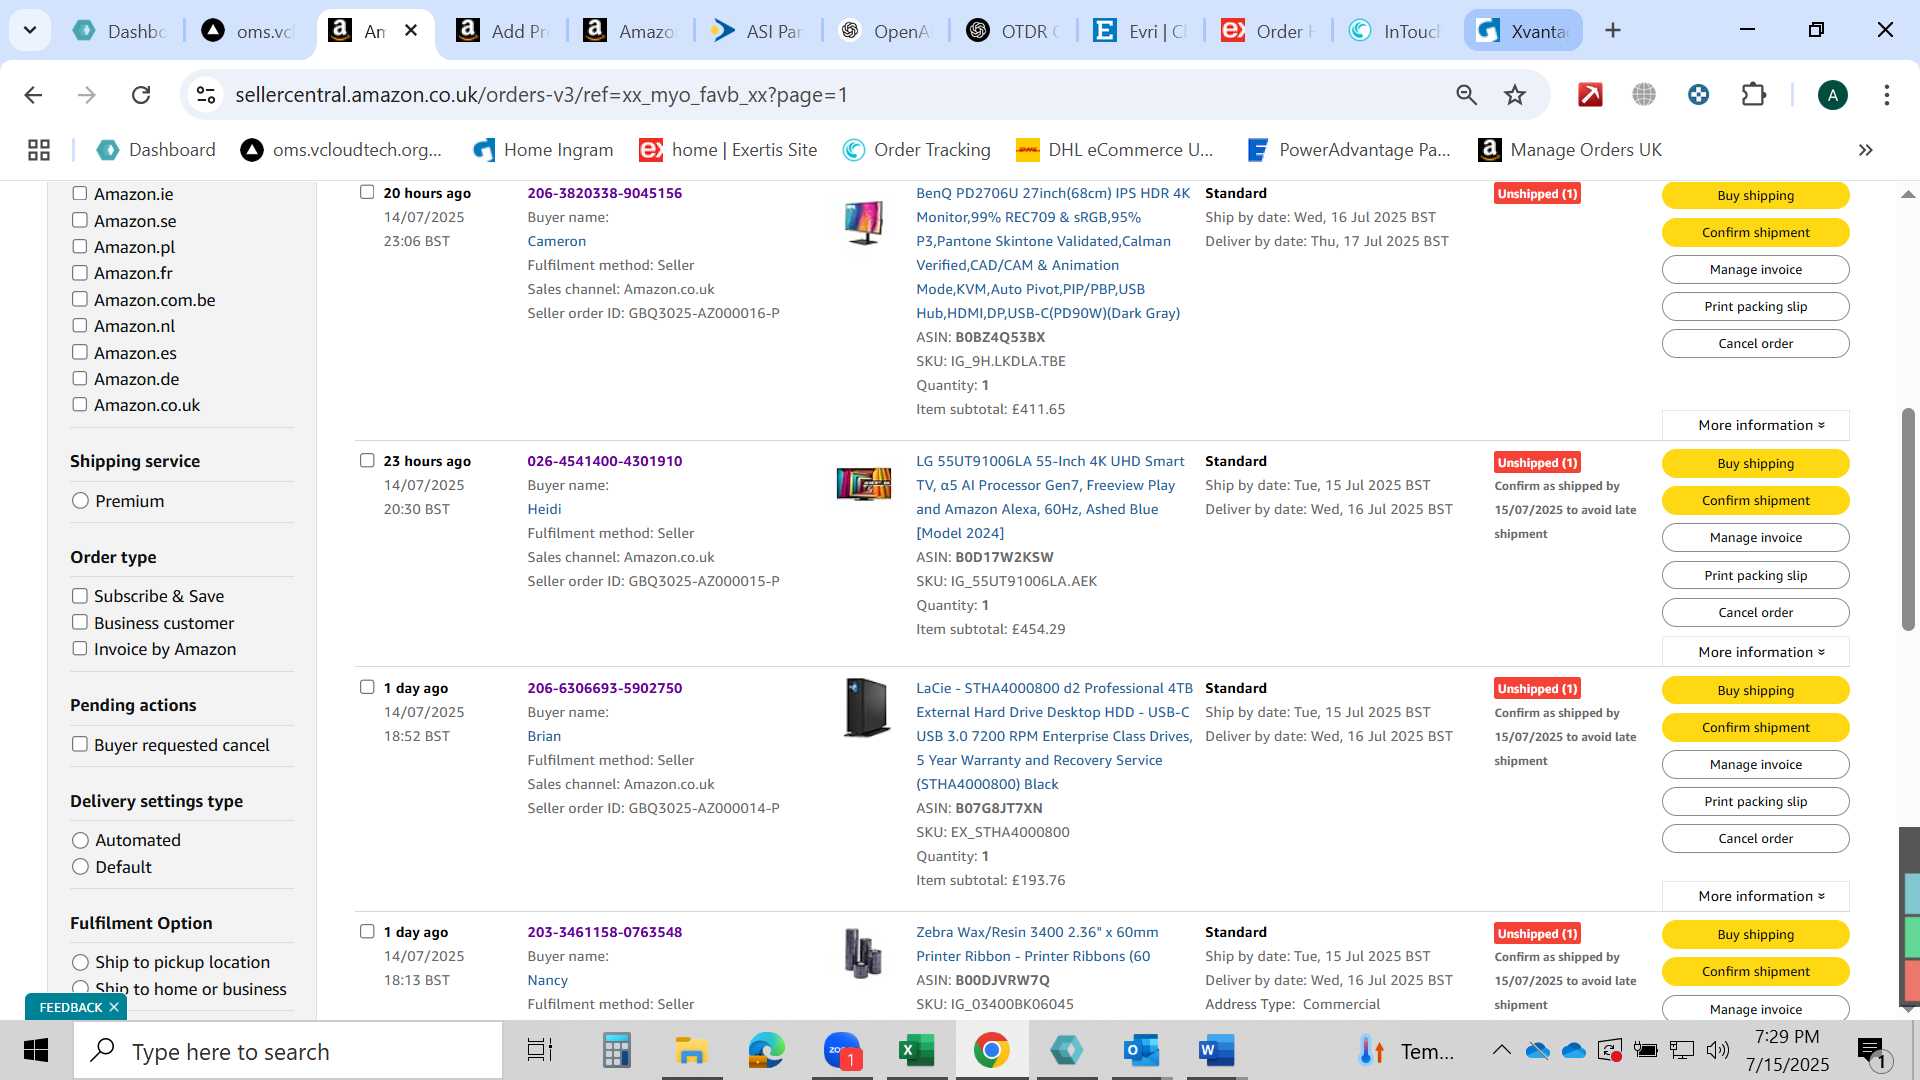Switch to the OTDR browser tab

pyautogui.click(x=1012, y=31)
